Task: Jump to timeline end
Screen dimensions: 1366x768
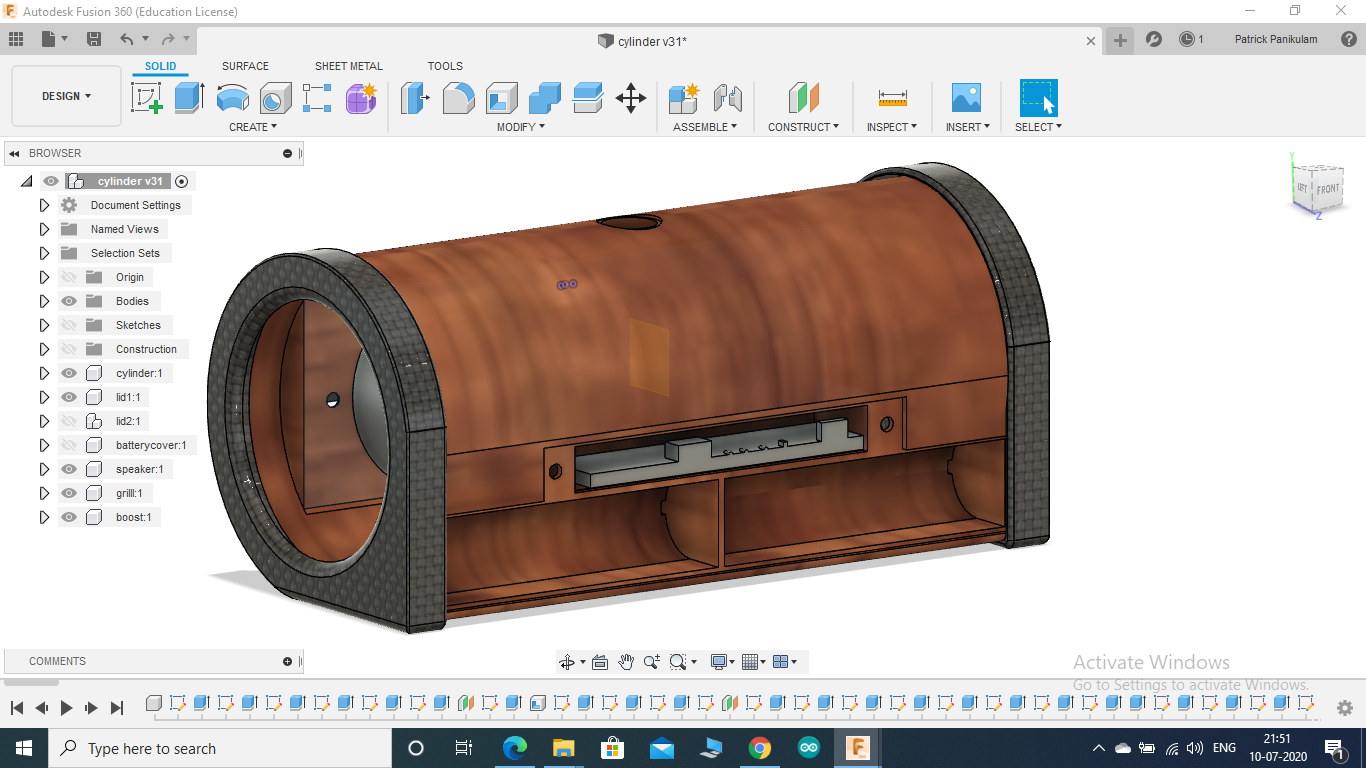Action: click(117, 708)
